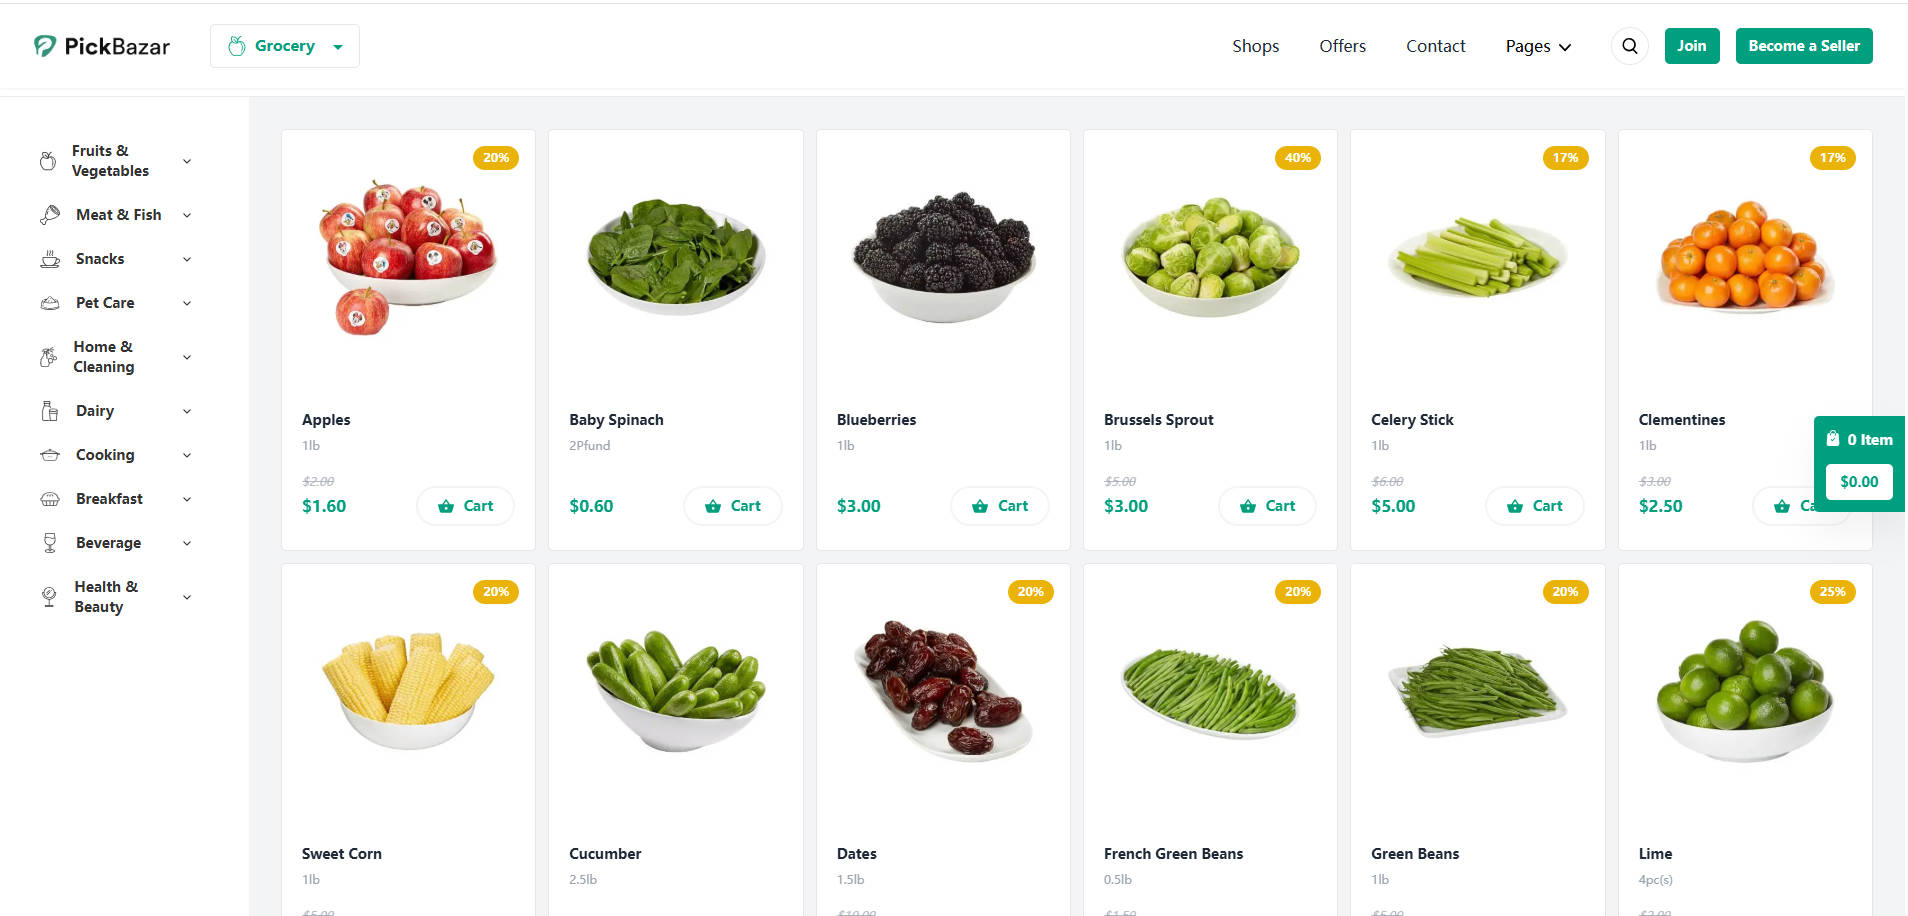Add Baby Spinach to the cart
Screen dimensions: 1908x916
[x=732, y=505]
